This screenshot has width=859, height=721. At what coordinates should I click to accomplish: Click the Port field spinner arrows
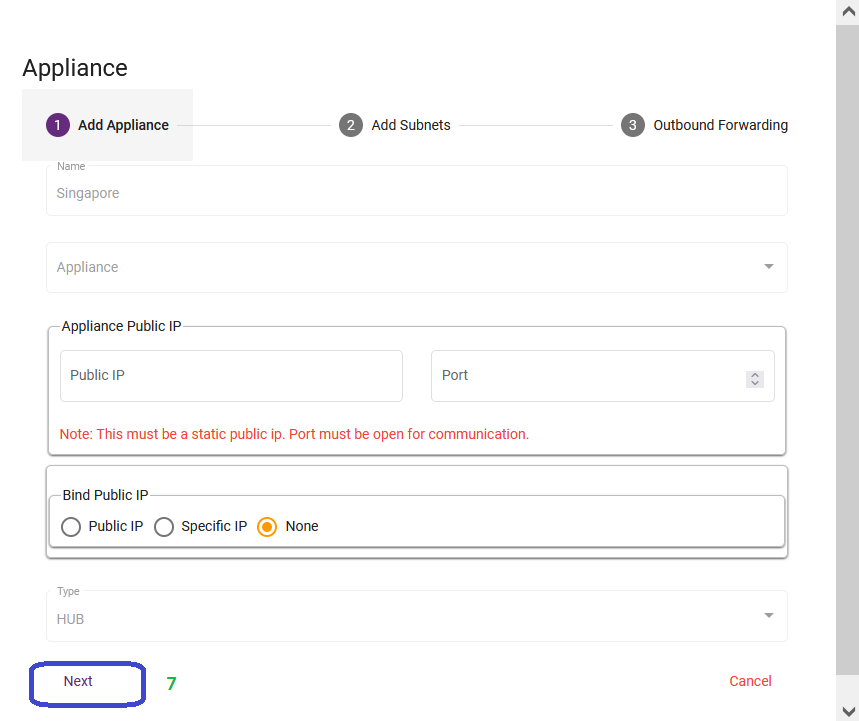[x=755, y=379]
